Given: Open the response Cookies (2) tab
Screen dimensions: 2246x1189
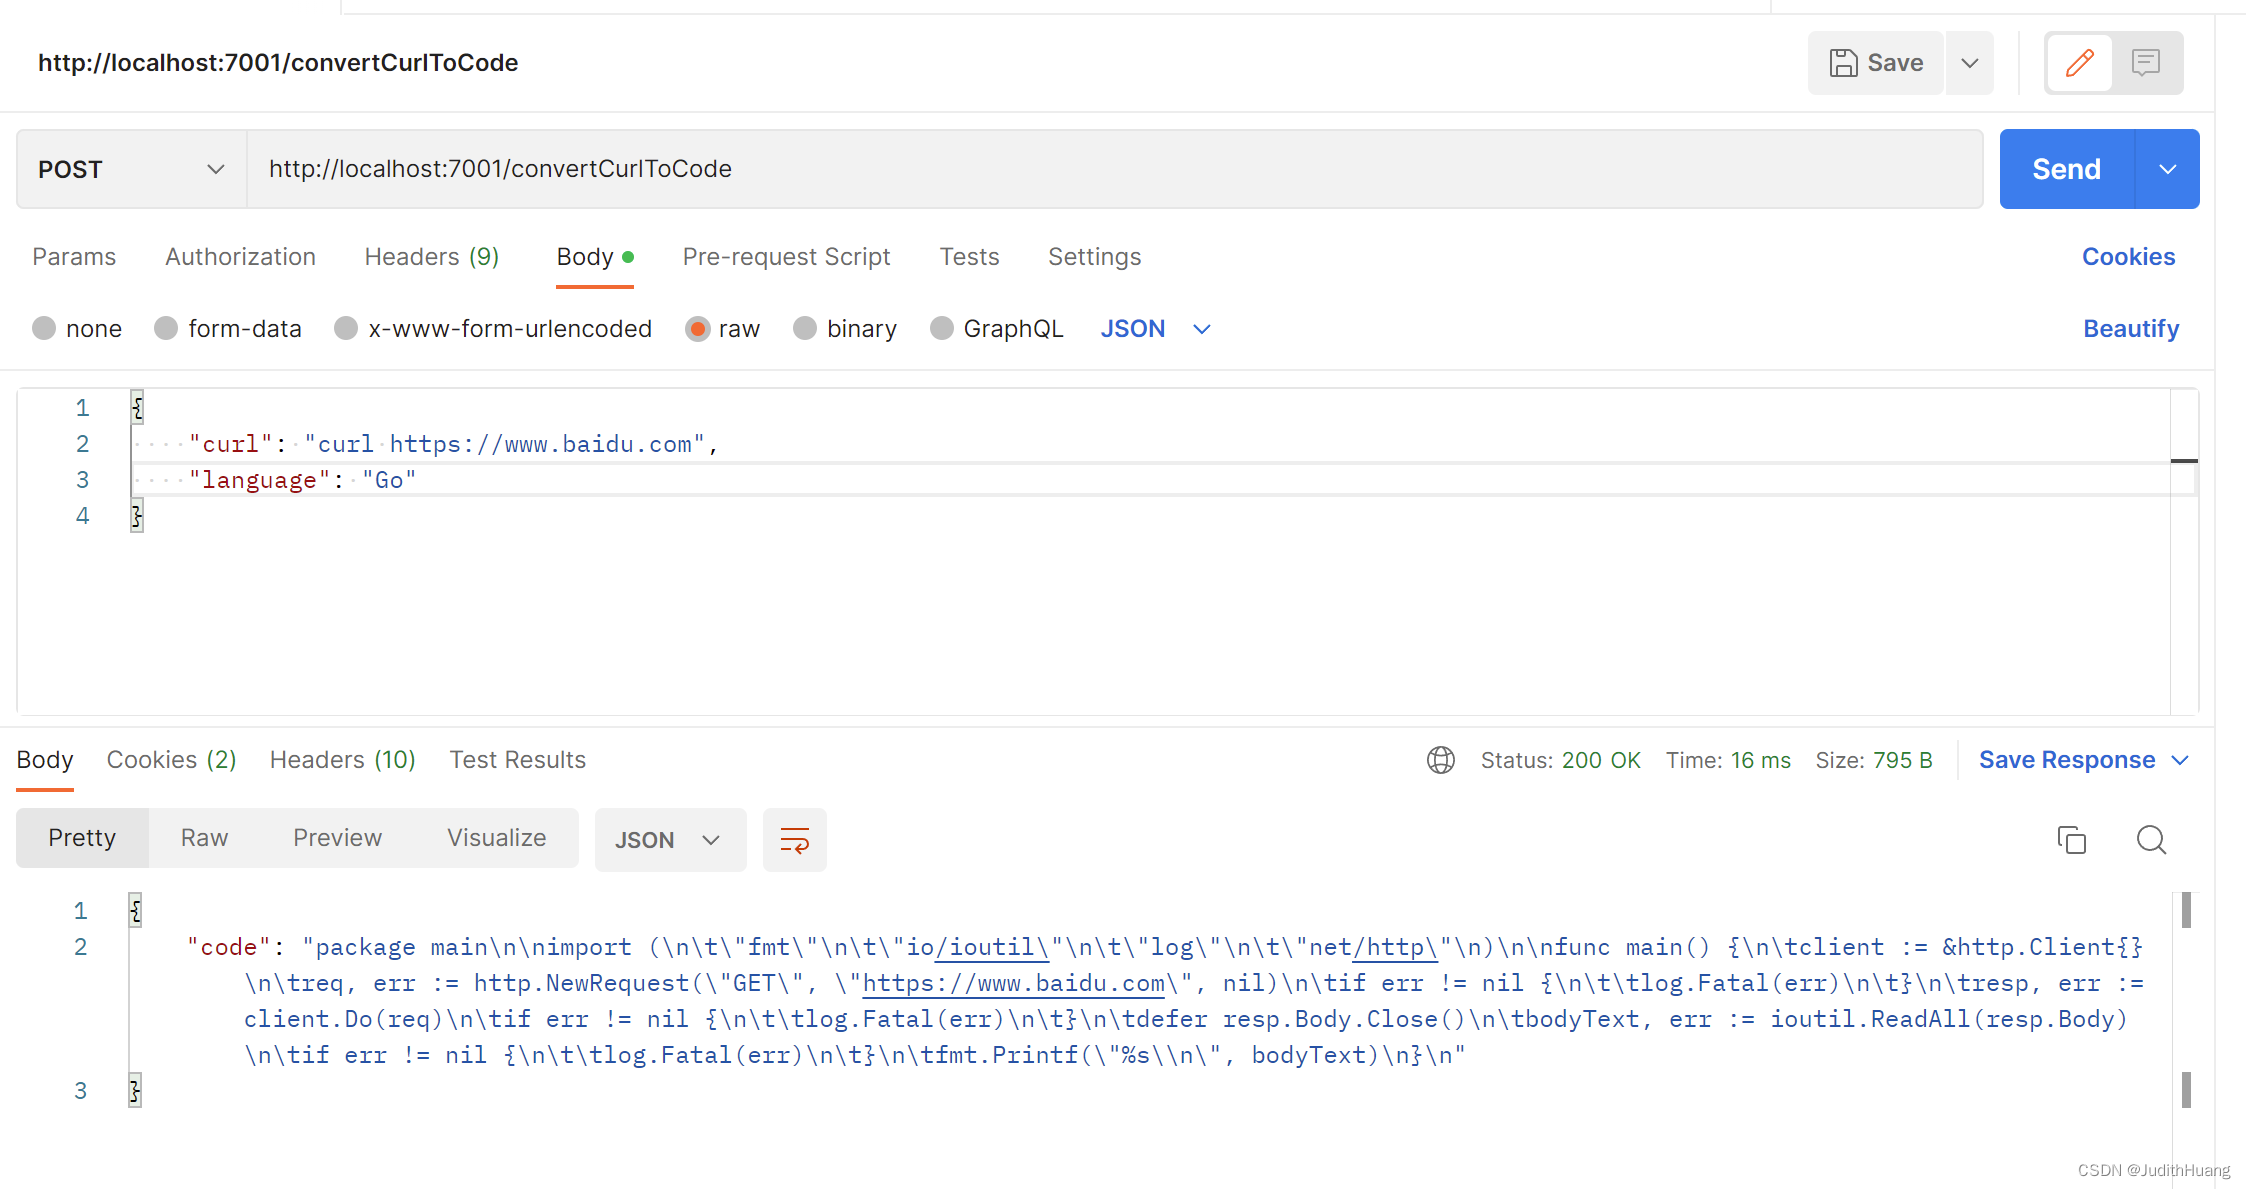Looking at the screenshot, I should (x=172, y=760).
